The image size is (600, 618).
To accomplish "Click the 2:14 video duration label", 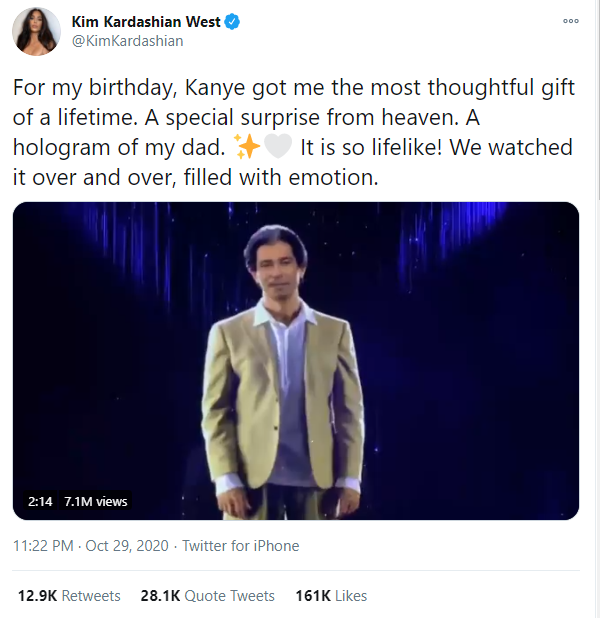I will (40, 501).
